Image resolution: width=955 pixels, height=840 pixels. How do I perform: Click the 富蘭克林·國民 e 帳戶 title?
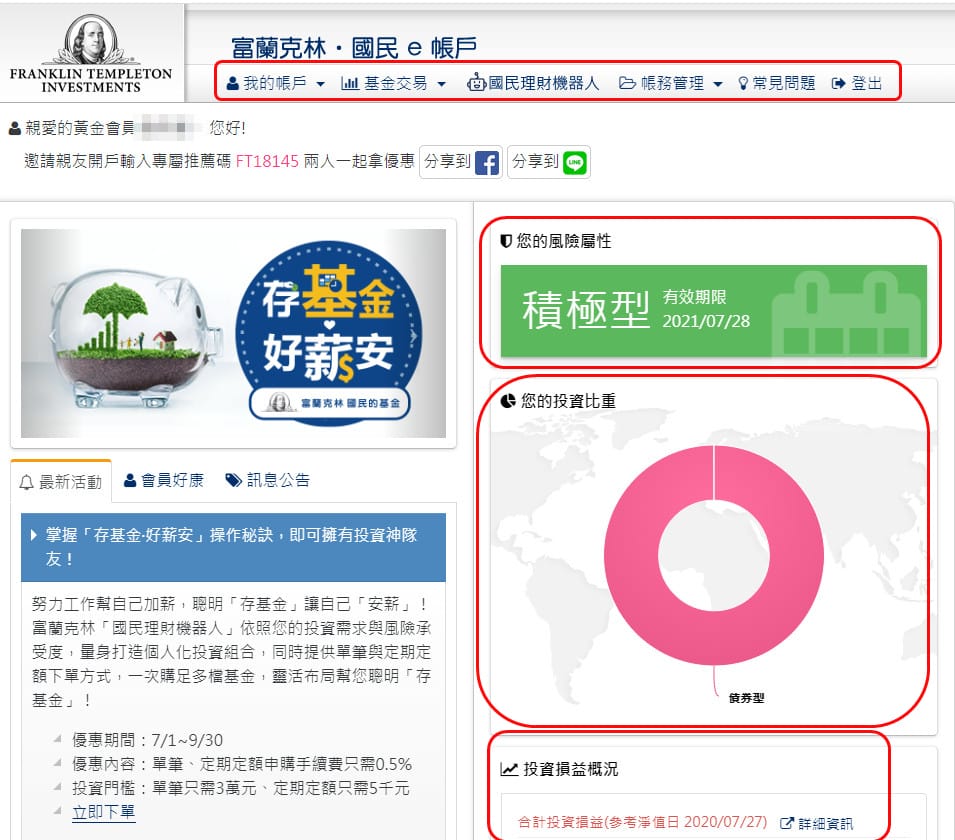coord(354,48)
